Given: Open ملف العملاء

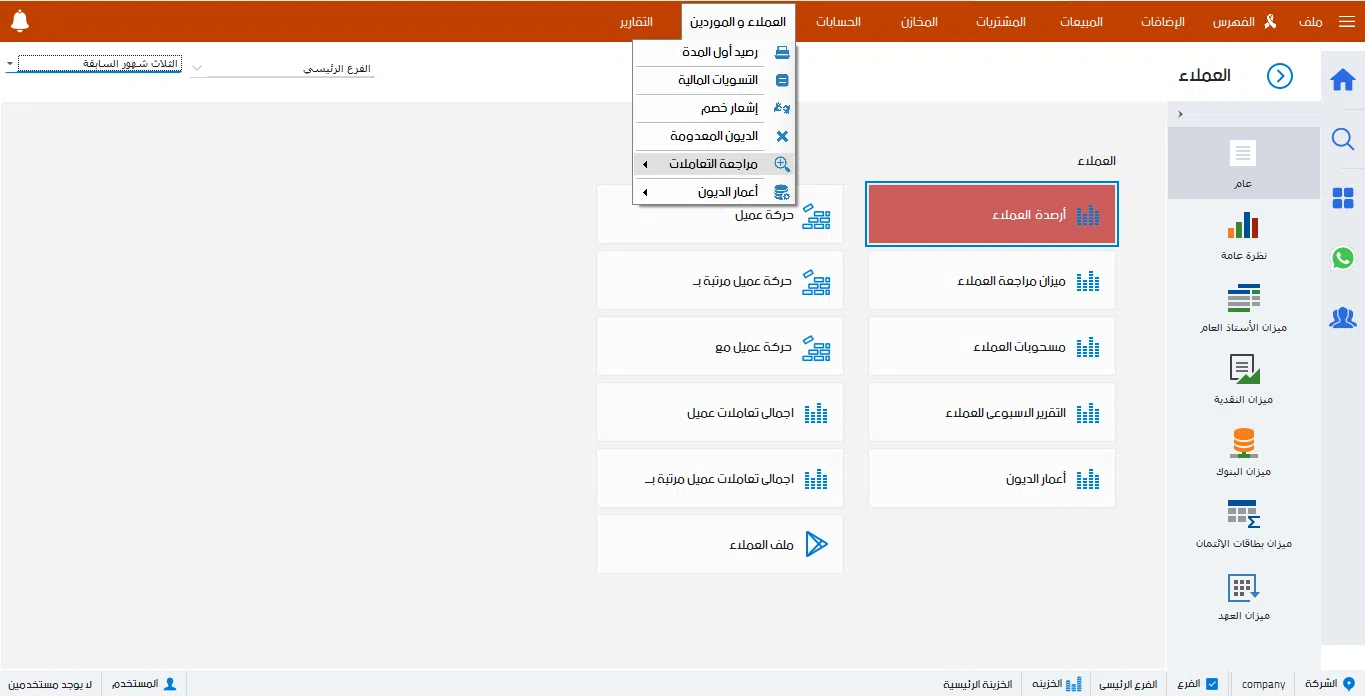Looking at the screenshot, I should pos(719,544).
